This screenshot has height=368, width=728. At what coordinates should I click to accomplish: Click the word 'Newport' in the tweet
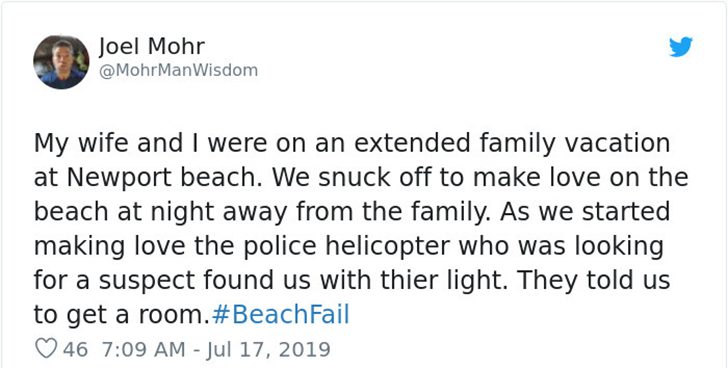click(121, 178)
